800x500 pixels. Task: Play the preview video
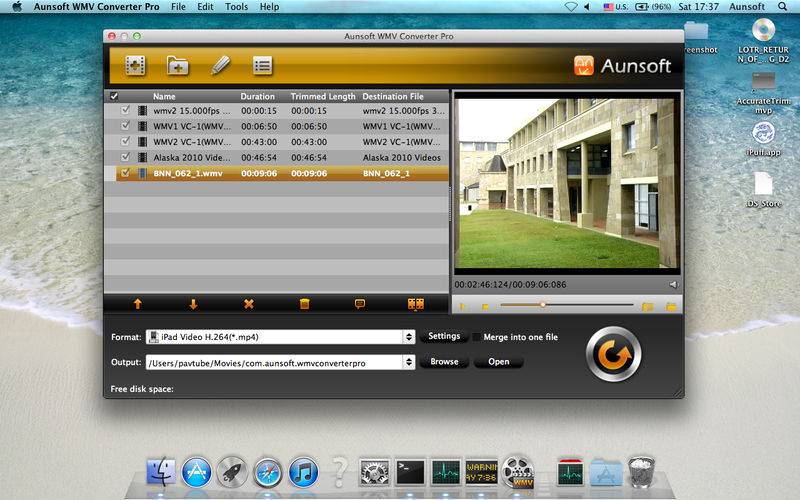pyautogui.click(x=462, y=307)
